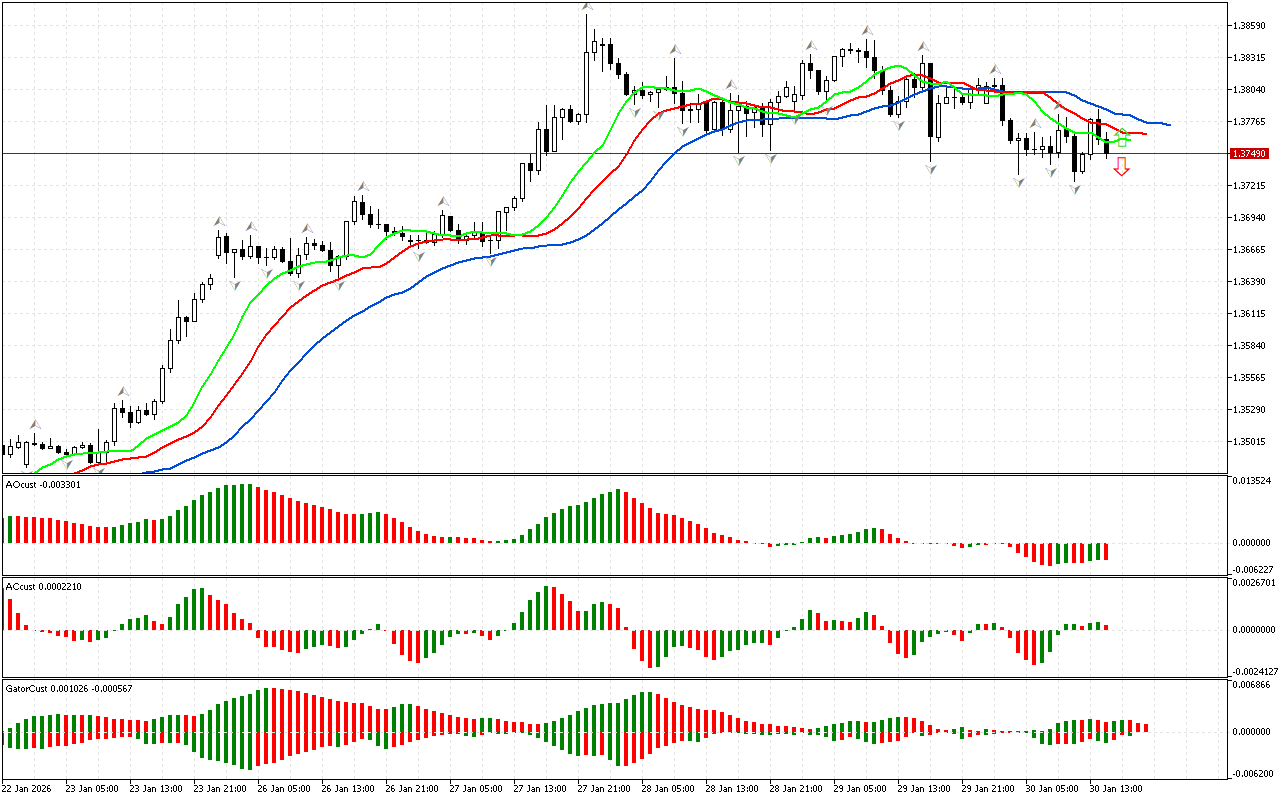The height and width of the screenshot is (800, 1280).
Task: Select the fractal arrow above the highest candle
Action: pyautogui.click(x=587, y=8)
